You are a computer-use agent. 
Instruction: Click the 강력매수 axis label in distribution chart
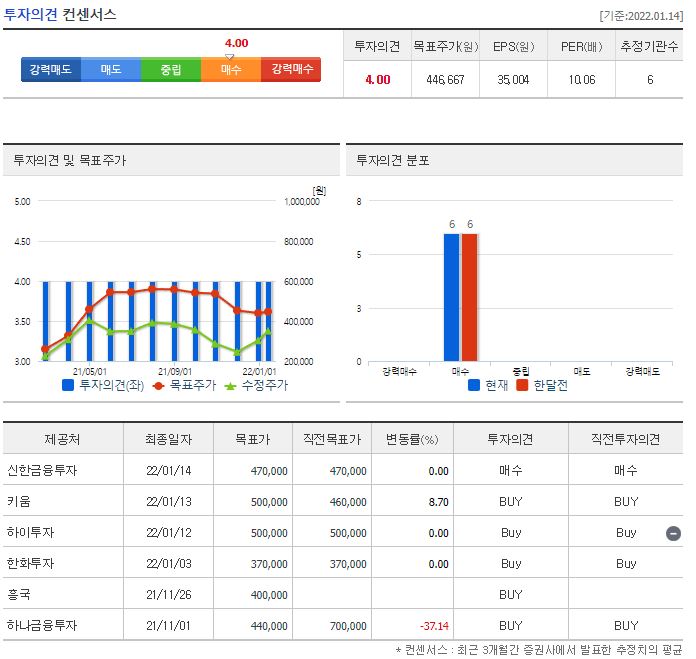(399, 371)
